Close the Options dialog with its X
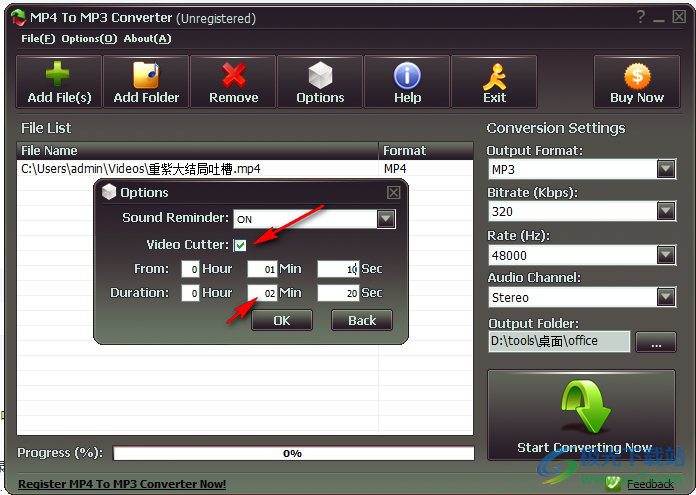The height and width of the screenshot is (495, 696). coord(393,192)
